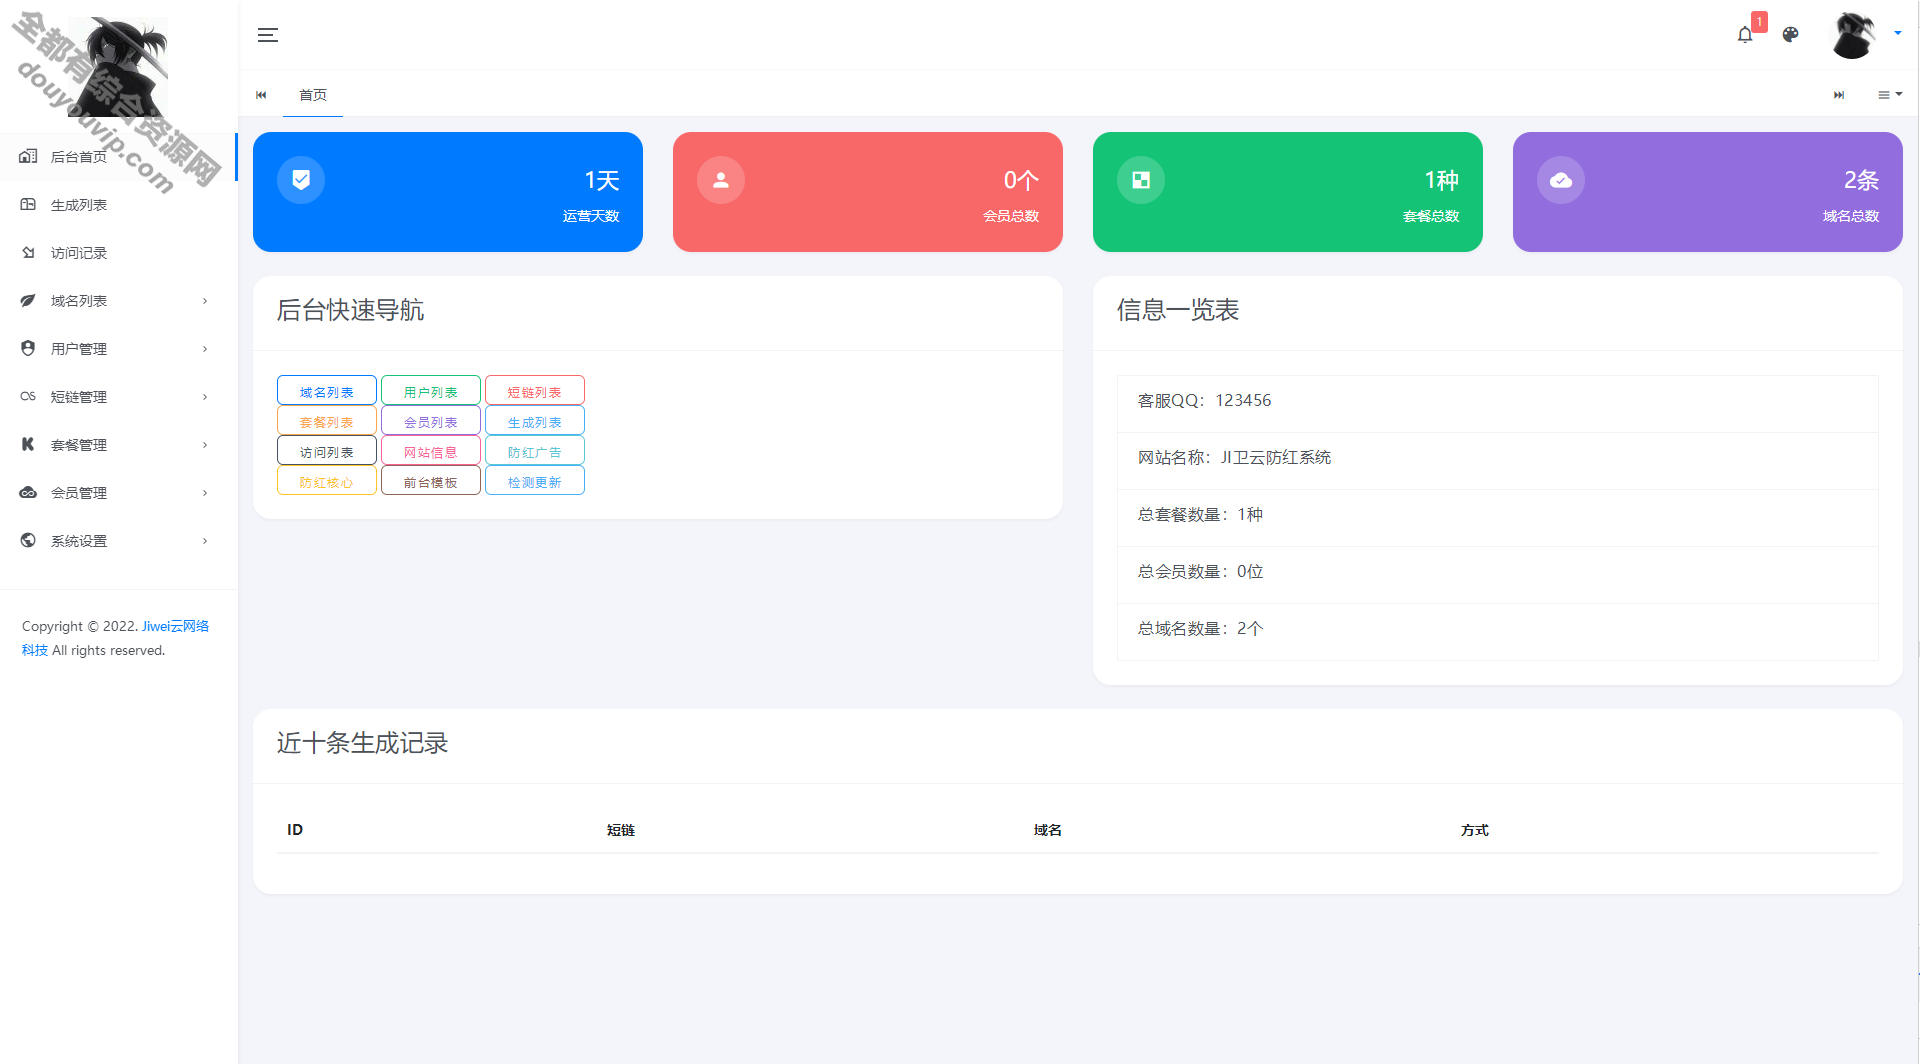Click the 短链管理 sidebar icon

tap(28, 396)
